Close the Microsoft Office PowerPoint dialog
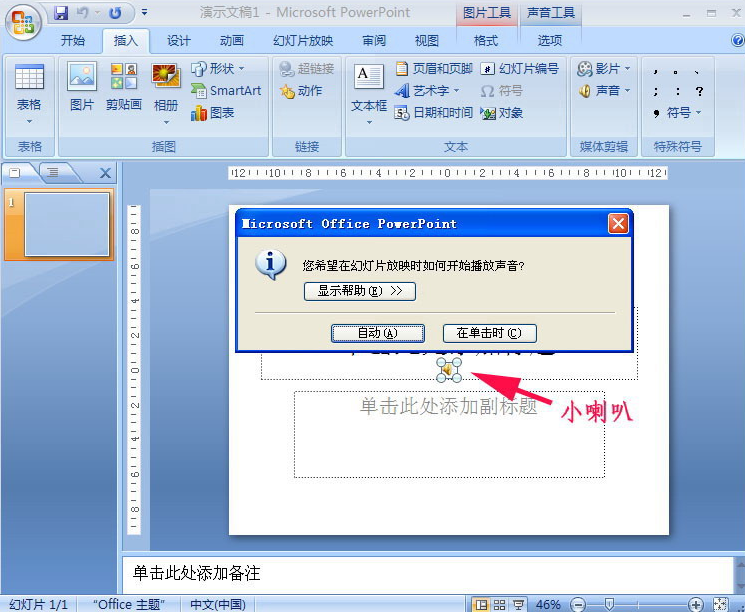745x612 pixels. click(x=618, y=223)
